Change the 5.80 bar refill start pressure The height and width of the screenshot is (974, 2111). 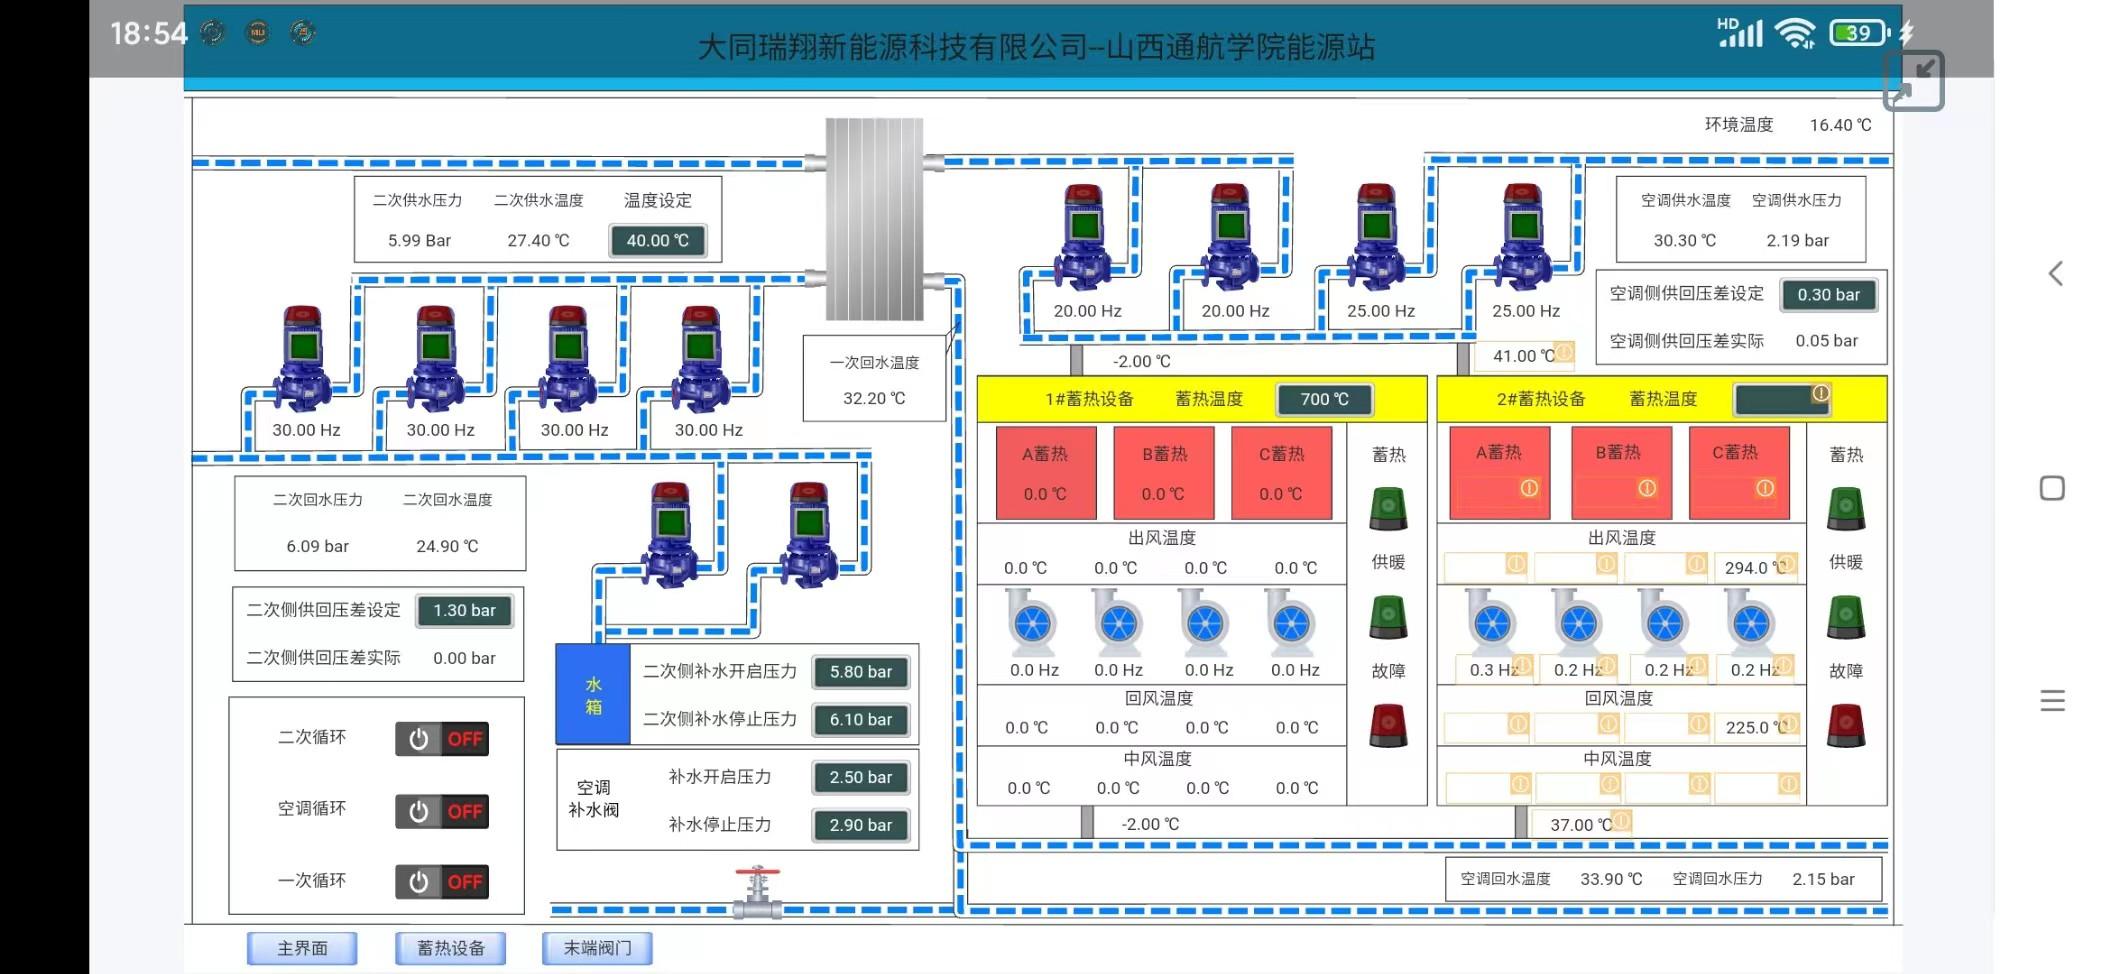coord(860,672)
